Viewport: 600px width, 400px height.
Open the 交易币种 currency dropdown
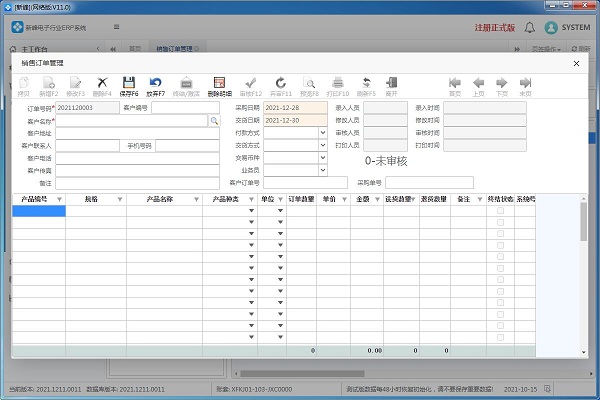coord(323,157)
